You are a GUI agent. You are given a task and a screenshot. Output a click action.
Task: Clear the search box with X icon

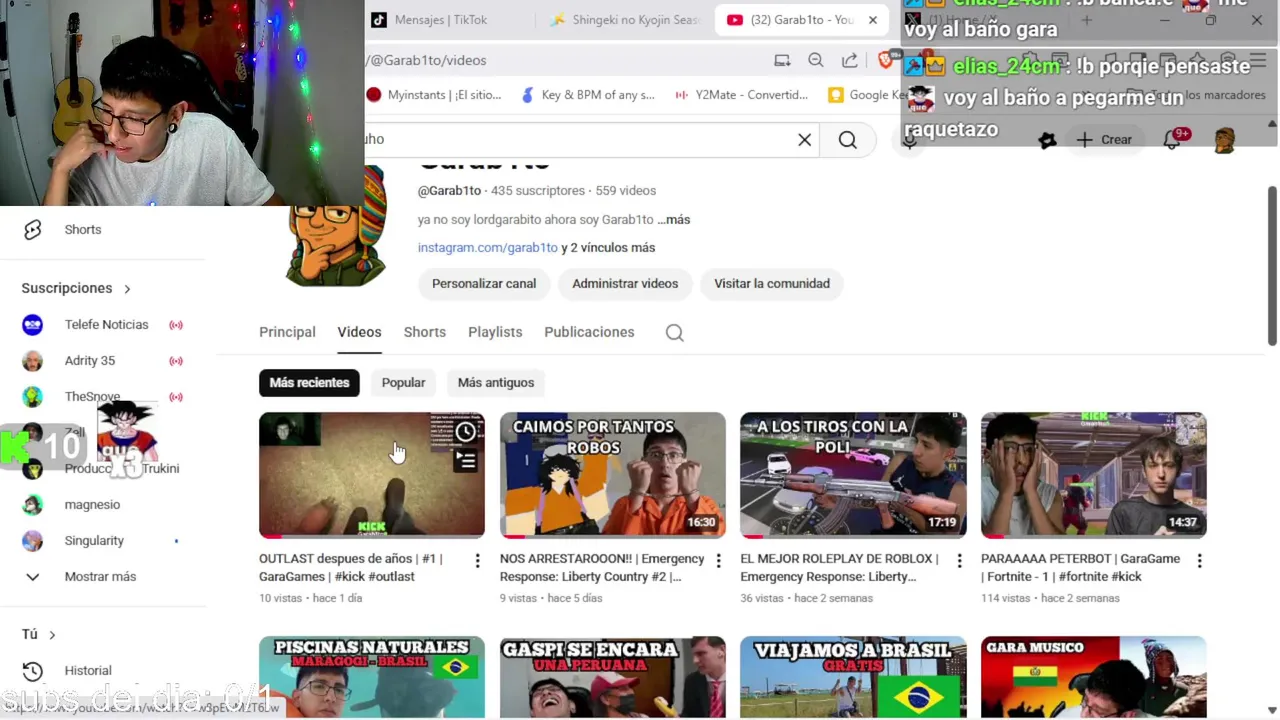[804, 140]
